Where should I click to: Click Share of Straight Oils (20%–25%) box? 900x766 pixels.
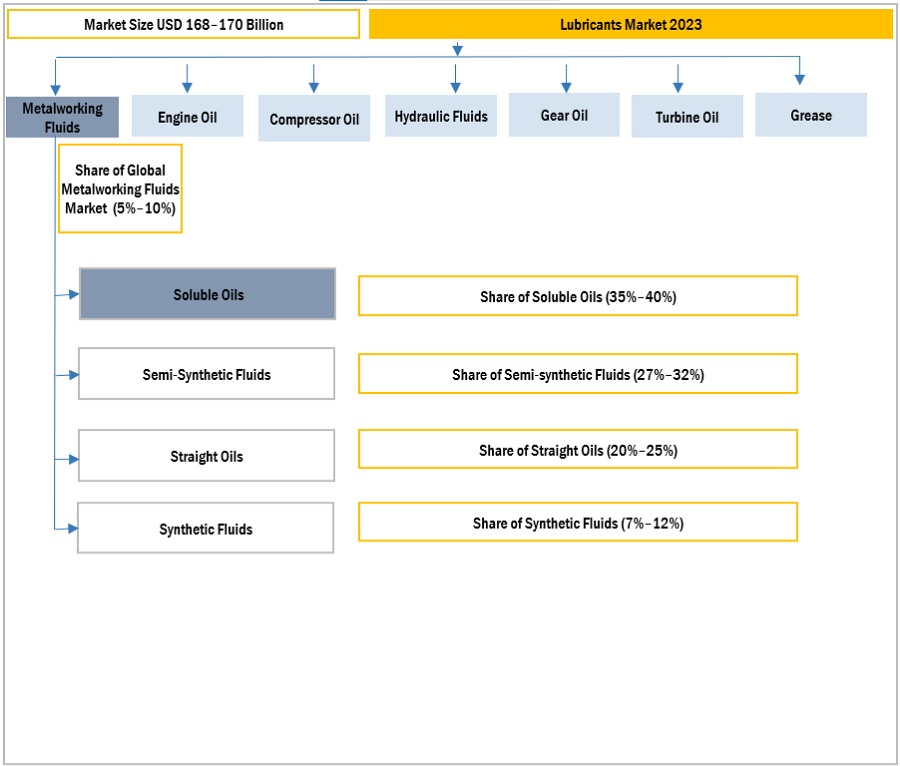click(577, 450)
